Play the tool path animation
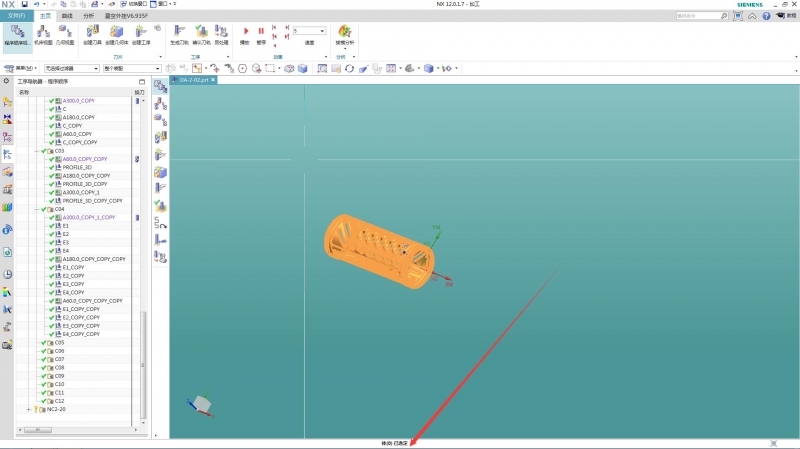Image resolution: width=800 pixels, height=449 pixels. [245, 36]
